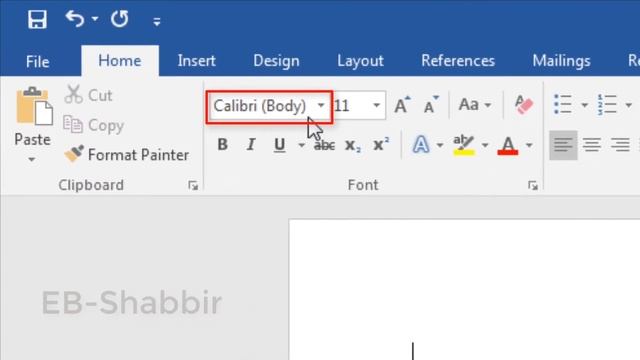Open the font name dropdown list
The image size is (640, 360).
[x=321, y=106]
